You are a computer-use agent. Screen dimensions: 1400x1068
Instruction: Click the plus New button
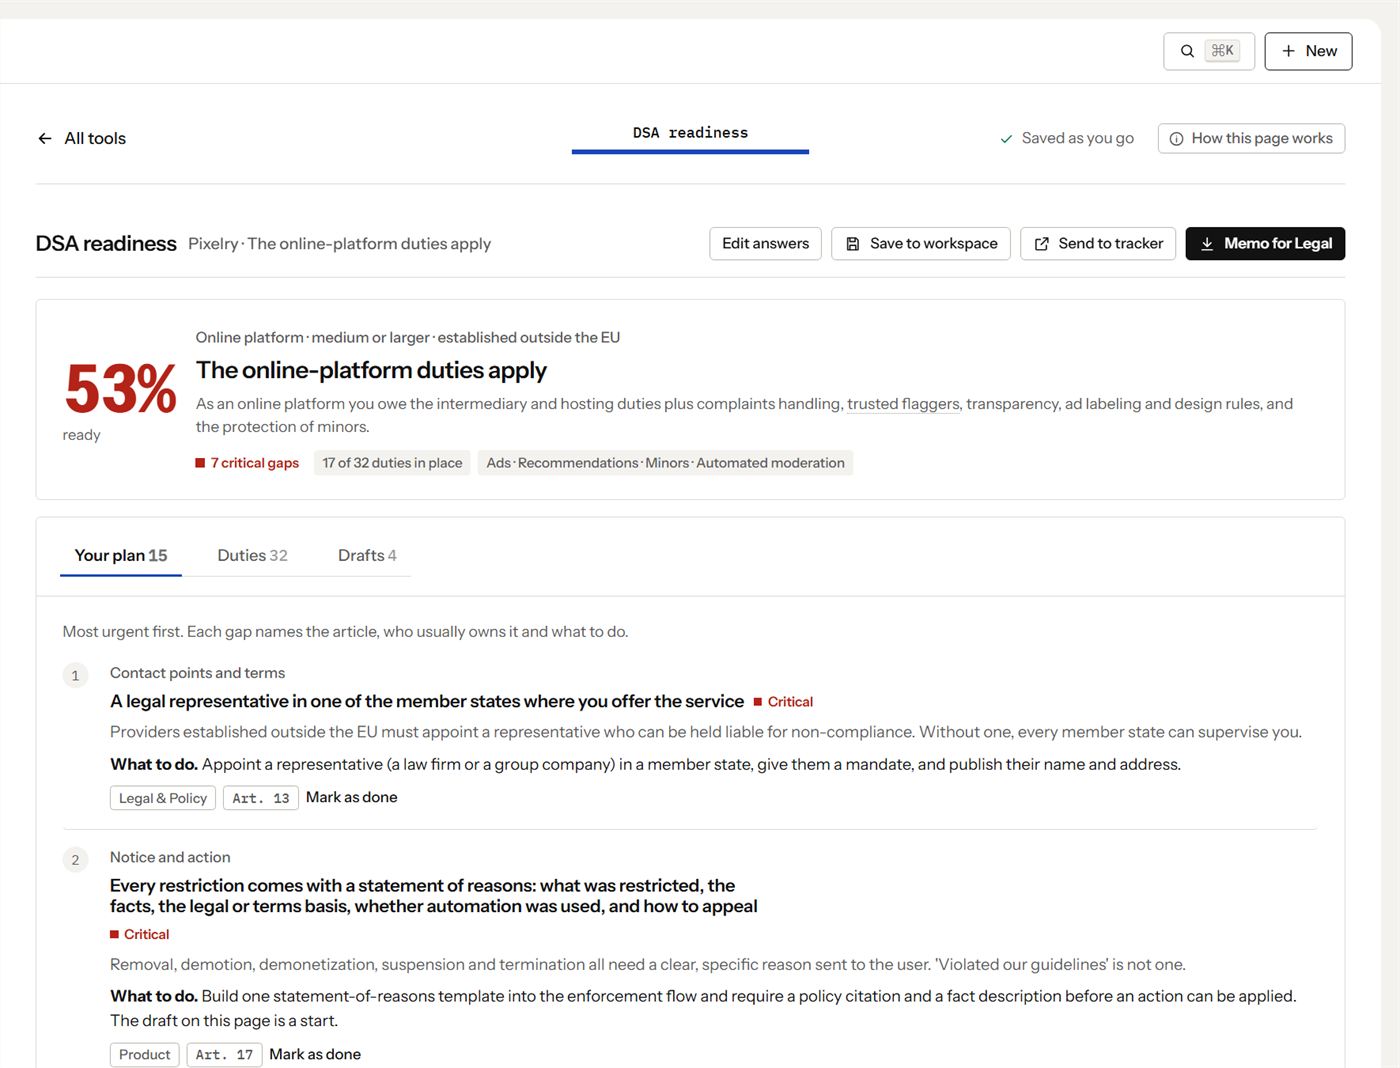click(1308, 51)
